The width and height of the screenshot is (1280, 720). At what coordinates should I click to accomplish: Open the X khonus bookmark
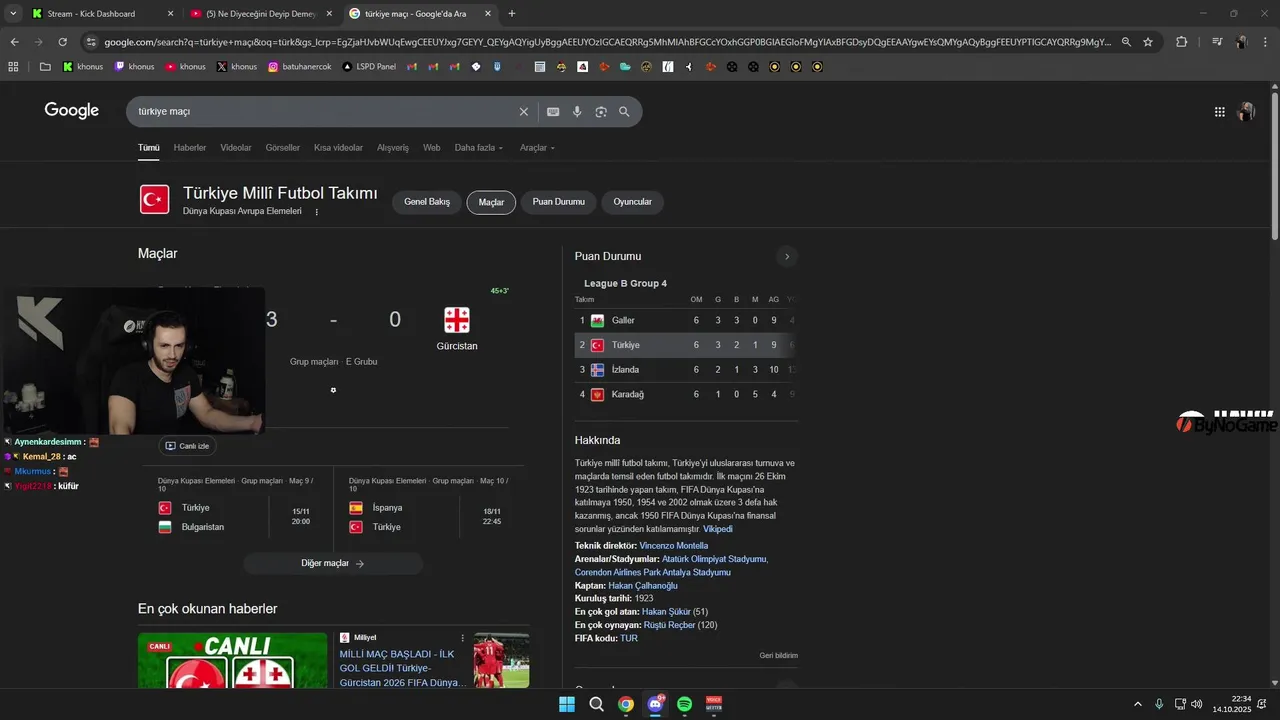pos(237,67)
